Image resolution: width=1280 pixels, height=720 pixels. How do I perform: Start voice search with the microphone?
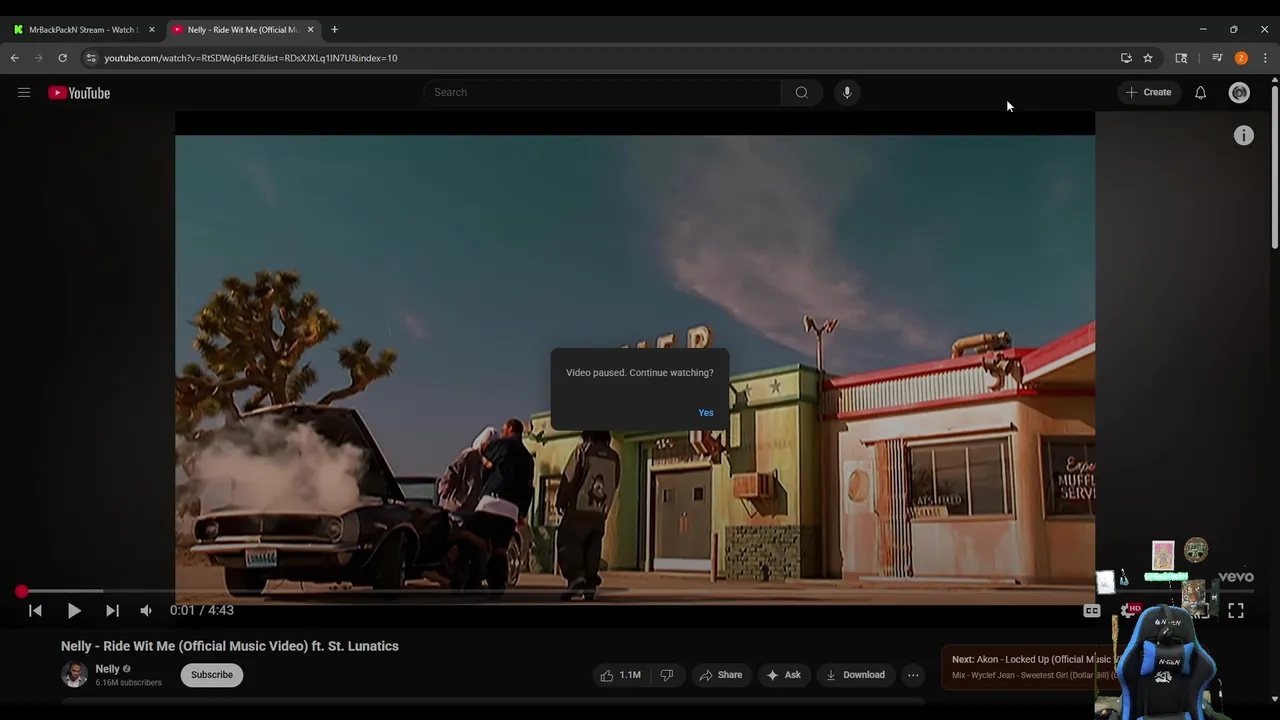[x=847, y=92]
